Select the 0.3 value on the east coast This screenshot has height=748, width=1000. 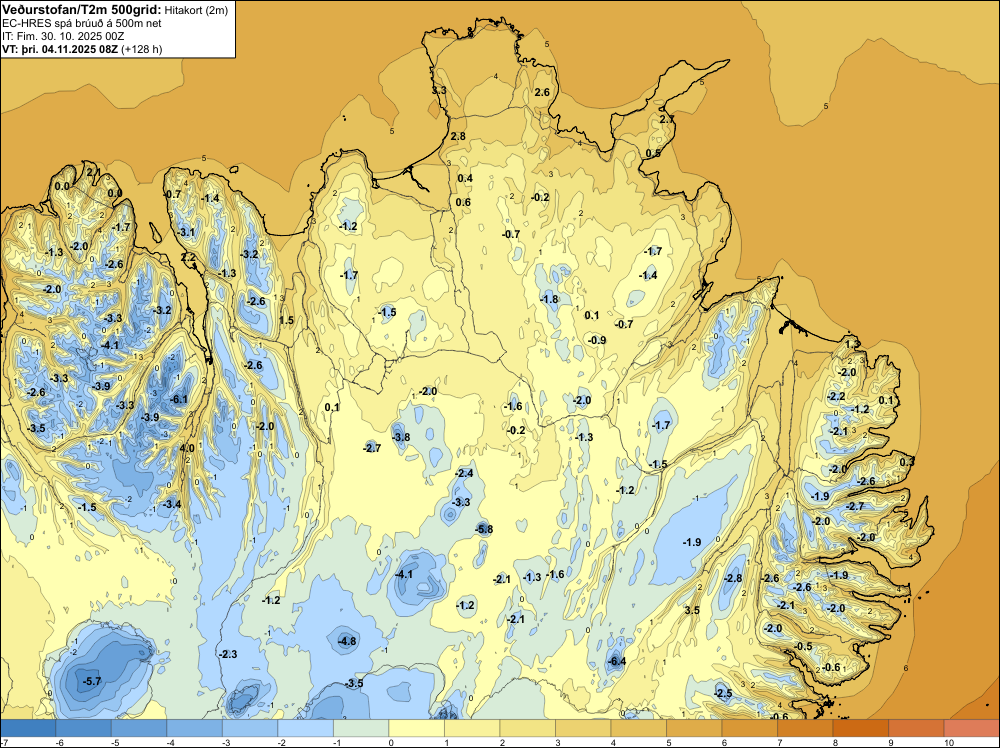pos(907,462)
